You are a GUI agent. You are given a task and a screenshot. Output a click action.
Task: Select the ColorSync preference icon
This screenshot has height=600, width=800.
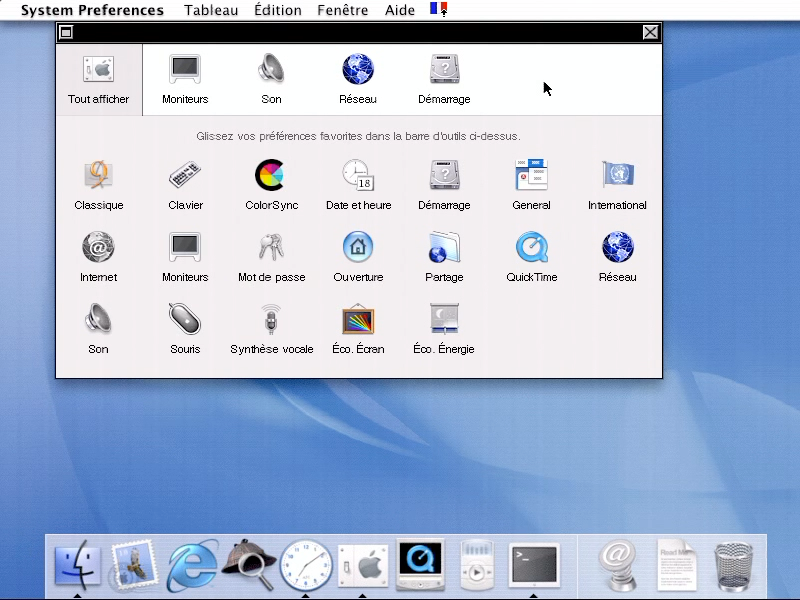tap(271, 185)
